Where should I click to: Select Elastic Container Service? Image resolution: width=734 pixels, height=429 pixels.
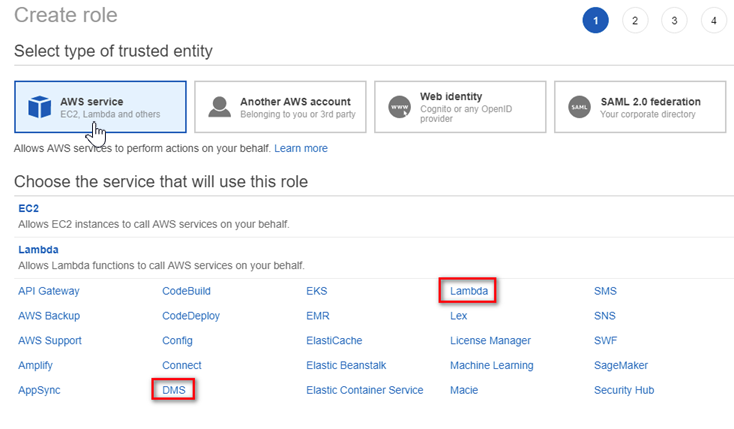coord(365,390)
